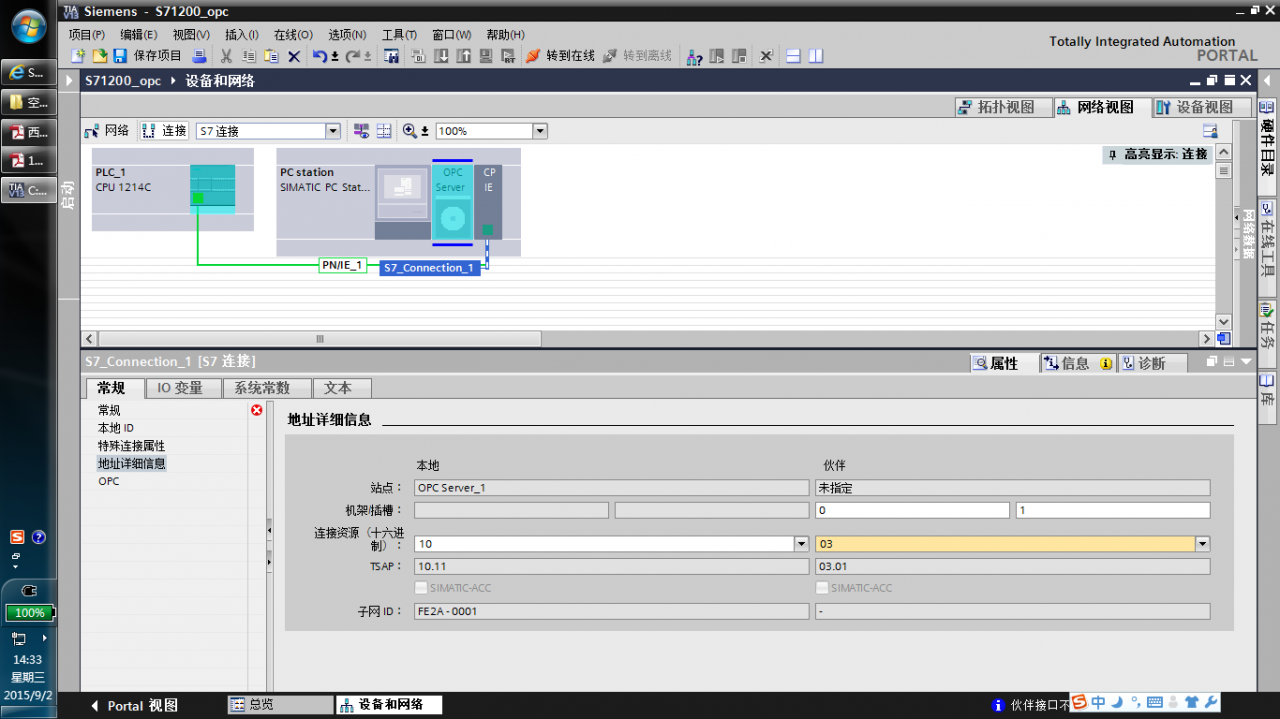Image resolution: width=1280 pixels, height=719 pixels.
Task: Open the 在线(O) menu
Action: click(x=293, y=34)
